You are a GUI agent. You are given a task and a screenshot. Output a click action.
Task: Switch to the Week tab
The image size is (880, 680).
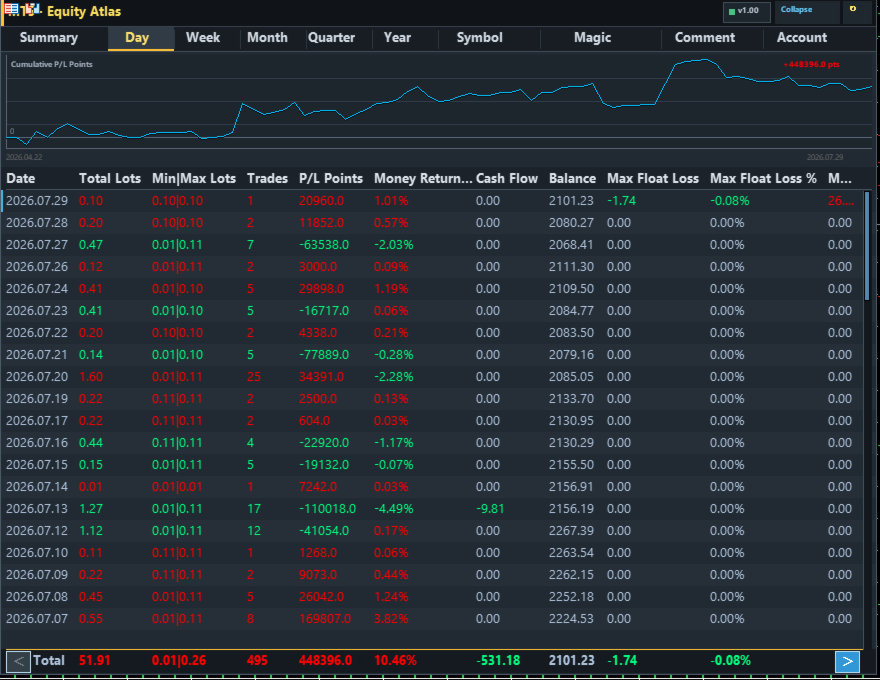coord(203,38)
